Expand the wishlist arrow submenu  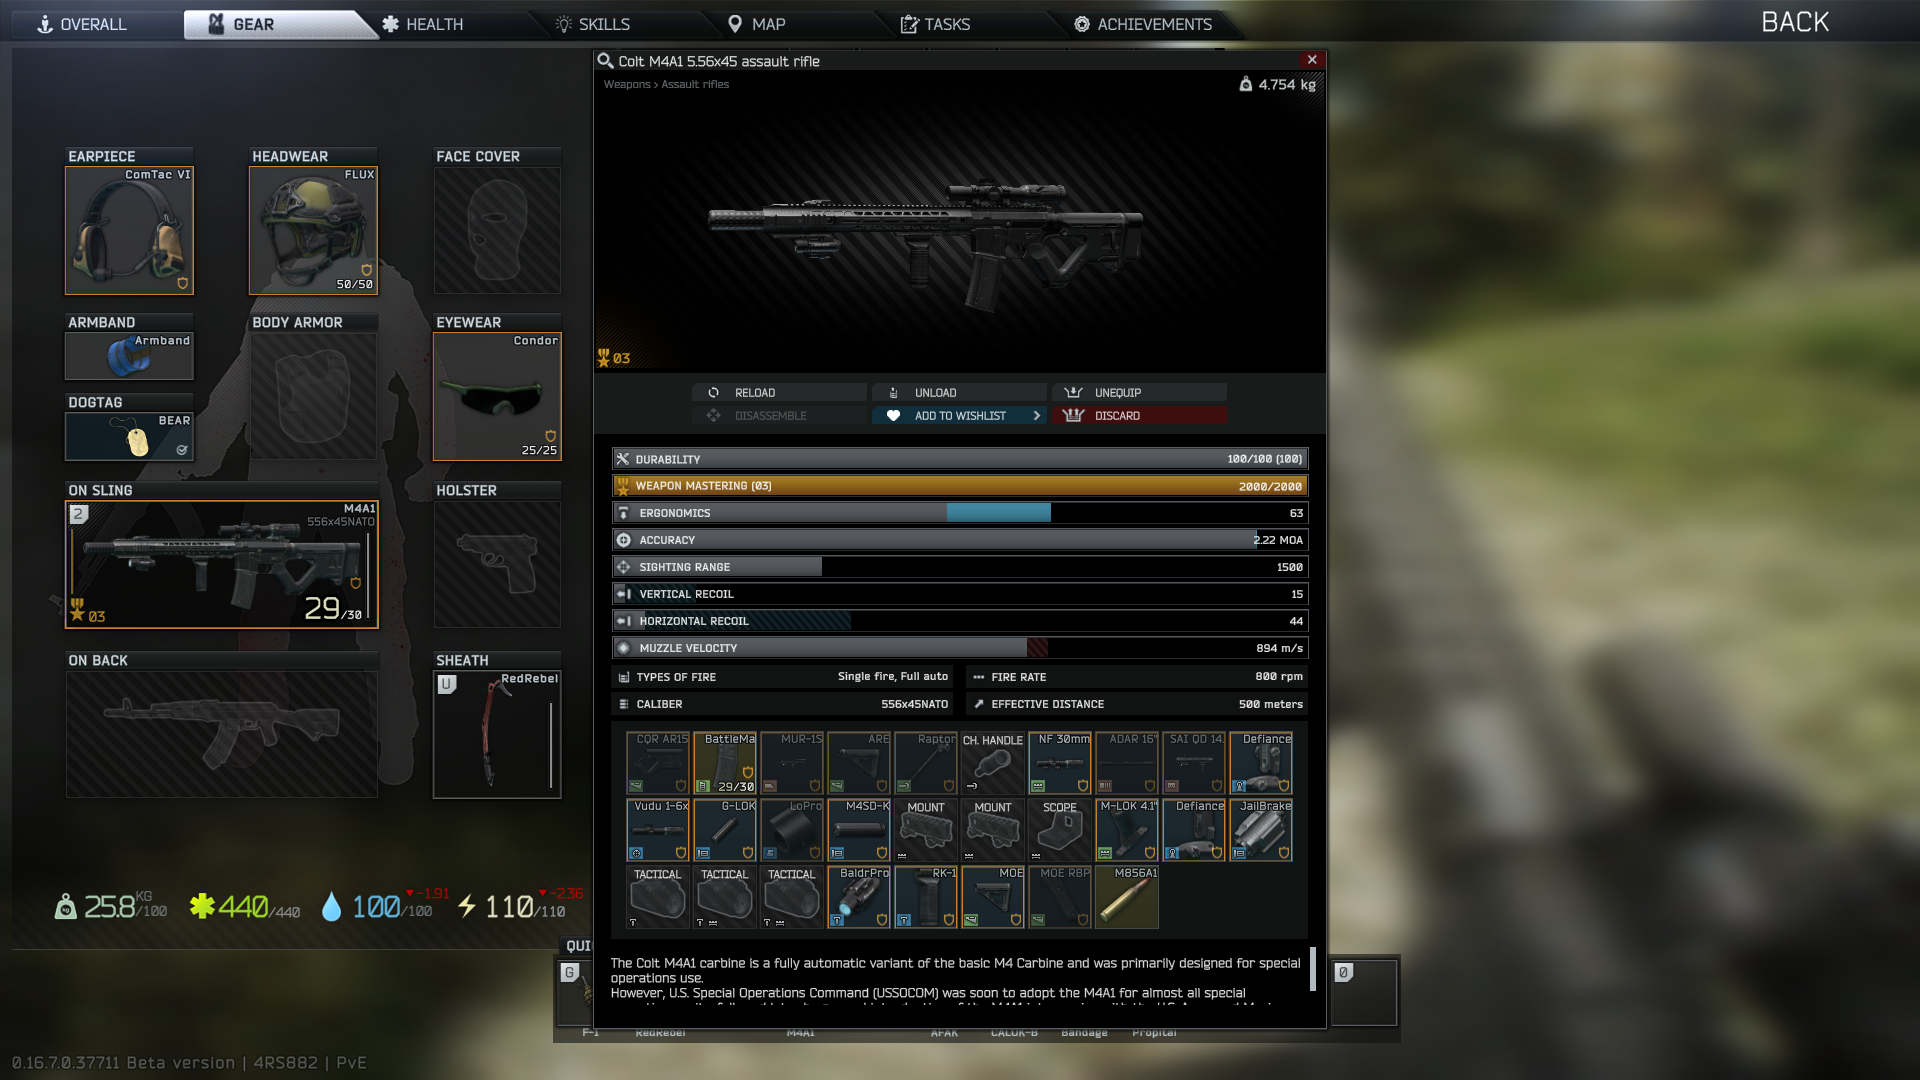point(1037,416)
